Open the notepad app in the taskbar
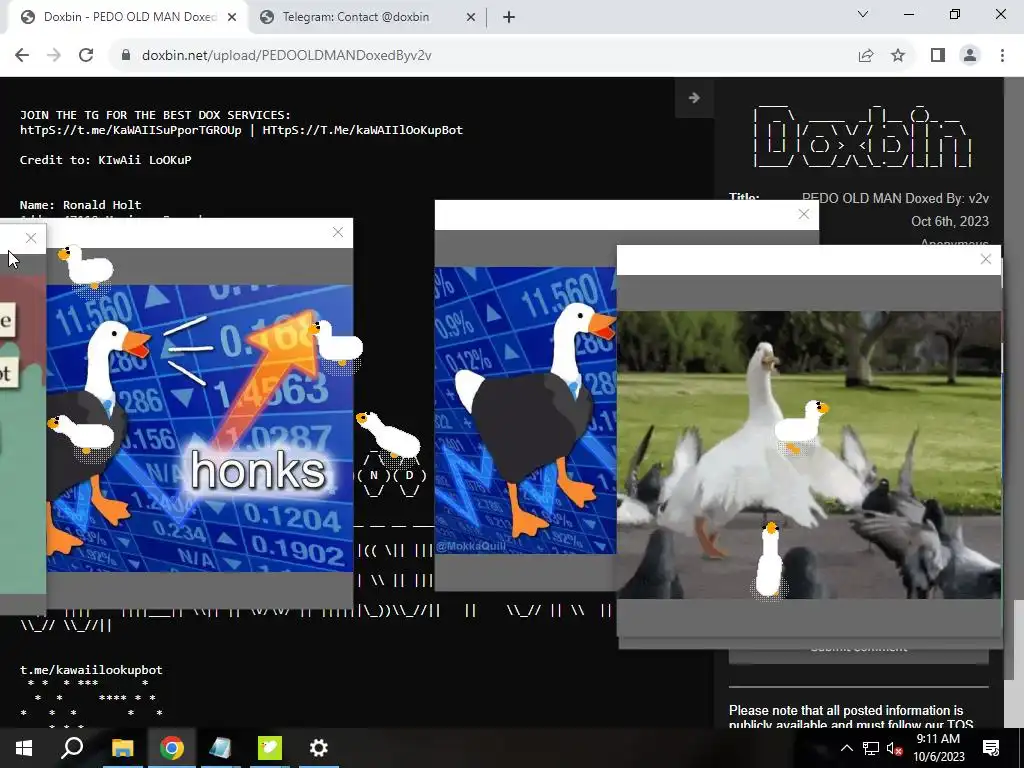Viewport: 1024px width, 768px height. [221, 748]
